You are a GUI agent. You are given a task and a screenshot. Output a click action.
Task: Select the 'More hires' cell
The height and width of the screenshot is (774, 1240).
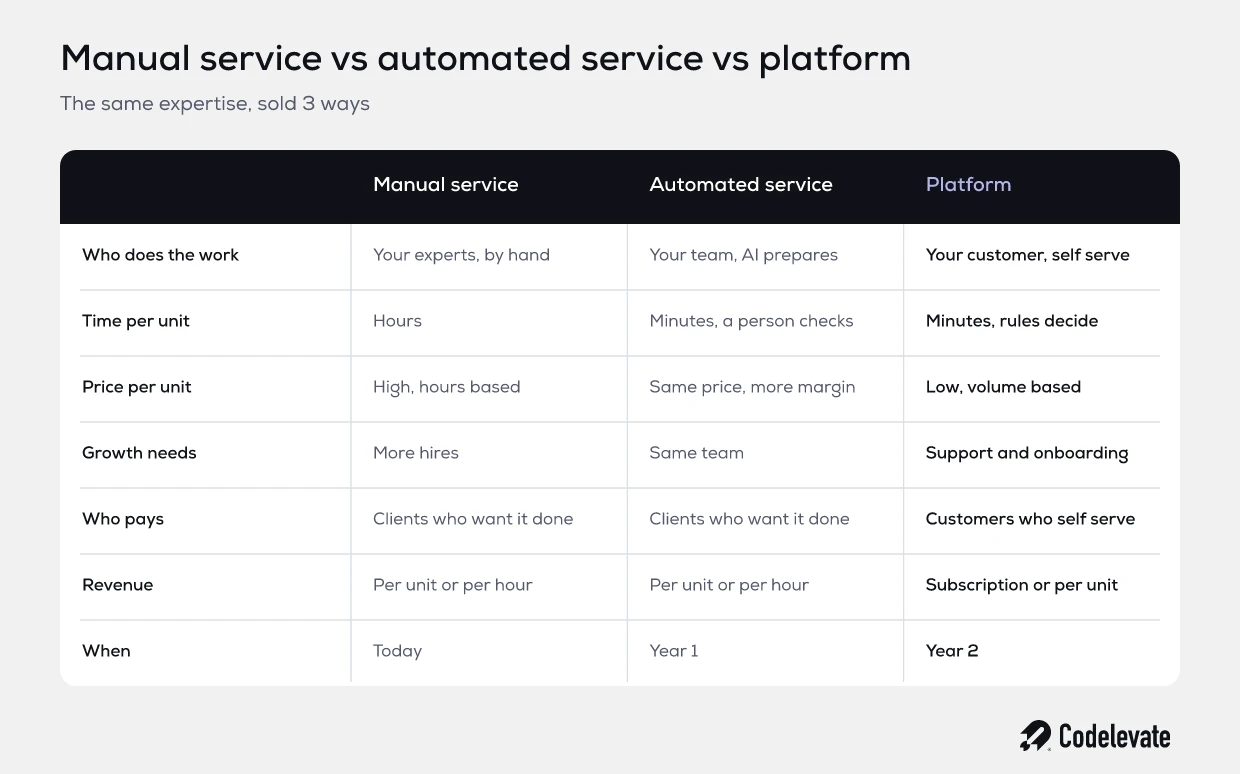click(416, 453)
